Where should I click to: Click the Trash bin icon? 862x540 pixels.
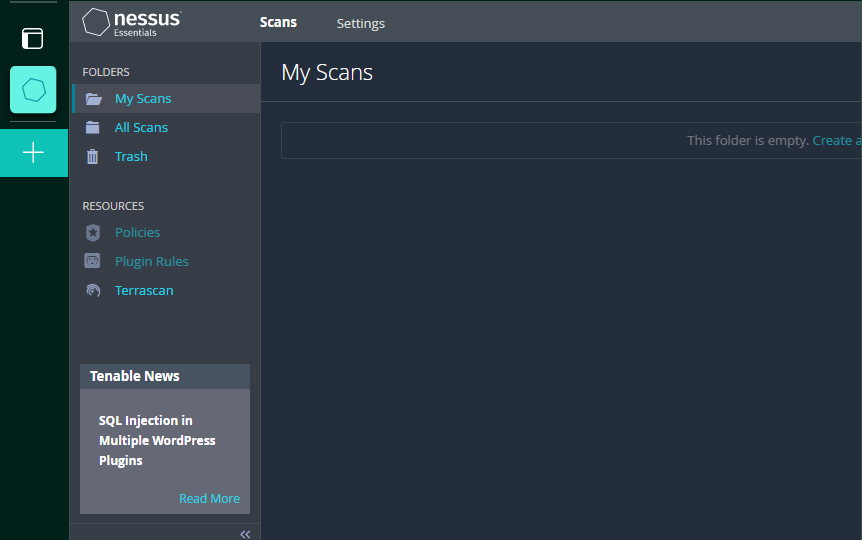pyautogui.click(x=92, y=157)
